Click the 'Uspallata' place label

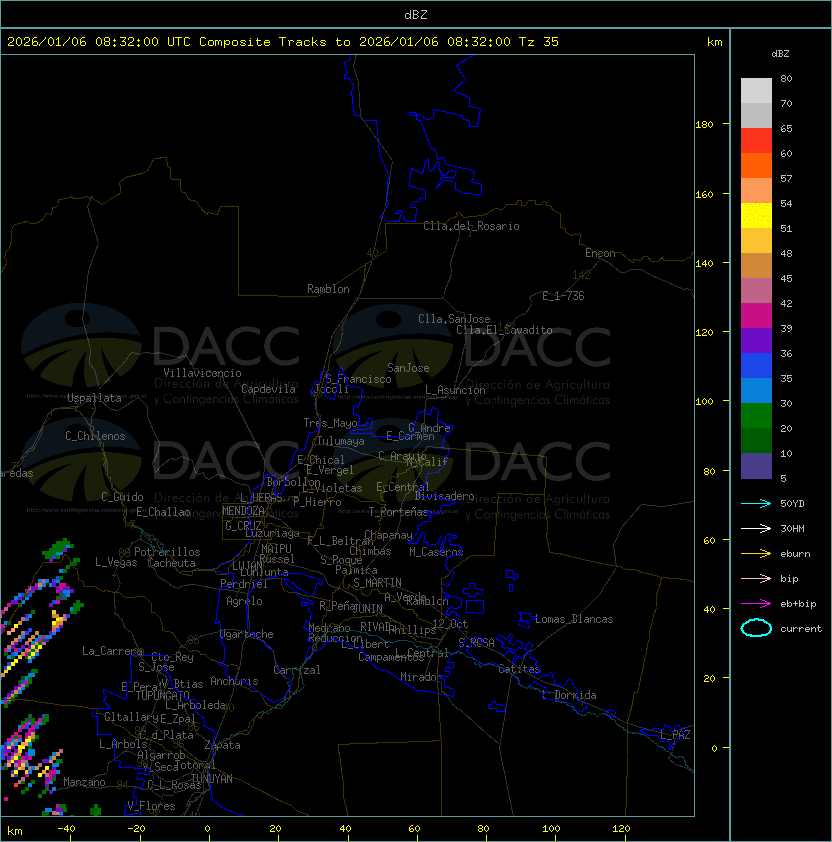tap(94, 398)
